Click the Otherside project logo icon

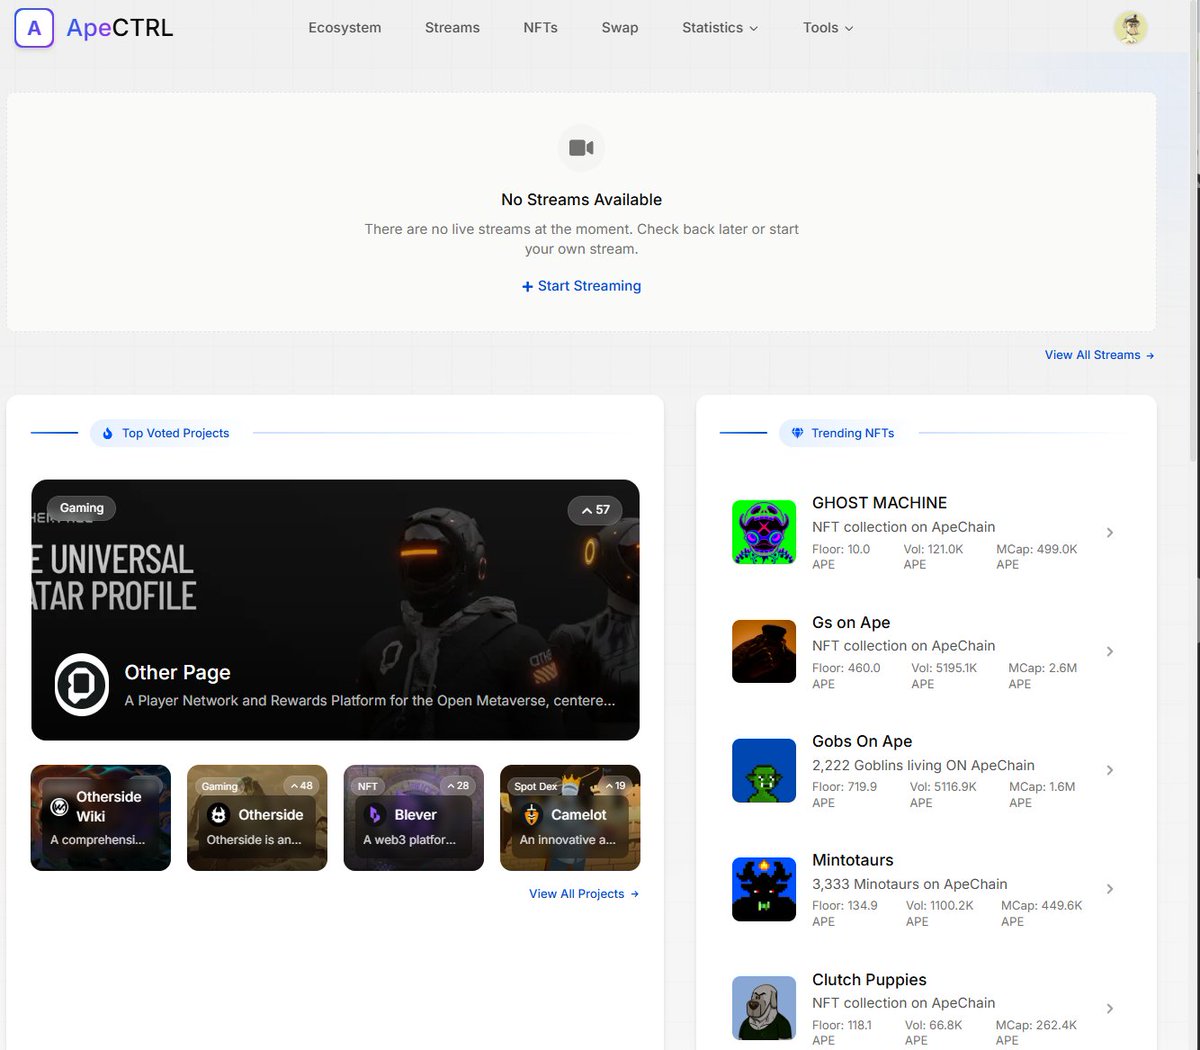(218, 815)
